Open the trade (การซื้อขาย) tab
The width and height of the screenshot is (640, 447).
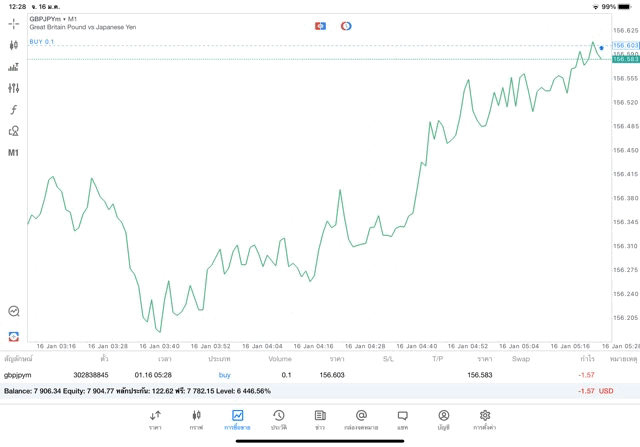237,420
